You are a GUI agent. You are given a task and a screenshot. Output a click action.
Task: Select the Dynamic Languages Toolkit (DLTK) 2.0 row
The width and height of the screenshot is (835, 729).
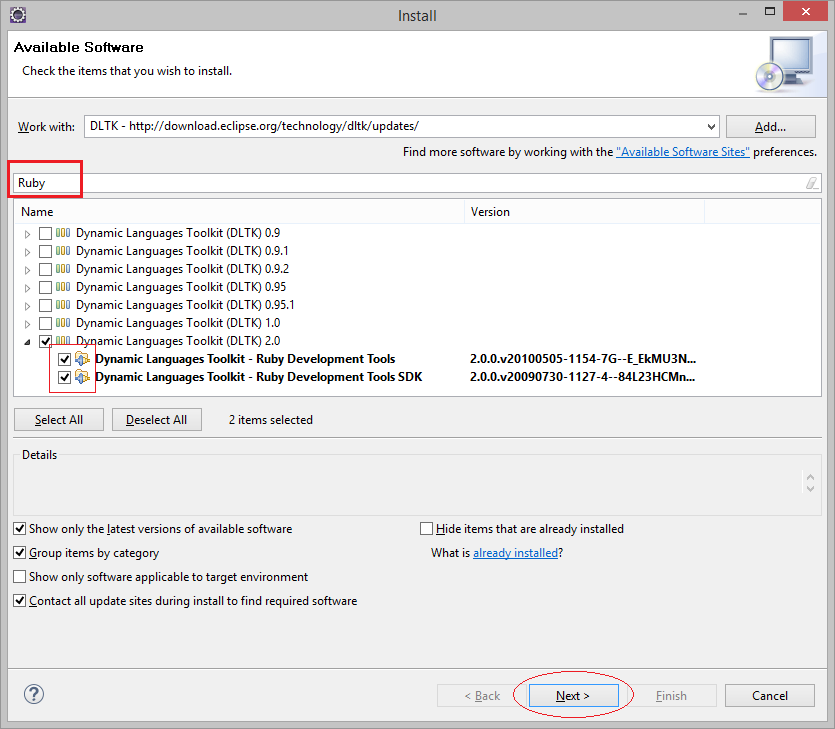coord(178,341)
